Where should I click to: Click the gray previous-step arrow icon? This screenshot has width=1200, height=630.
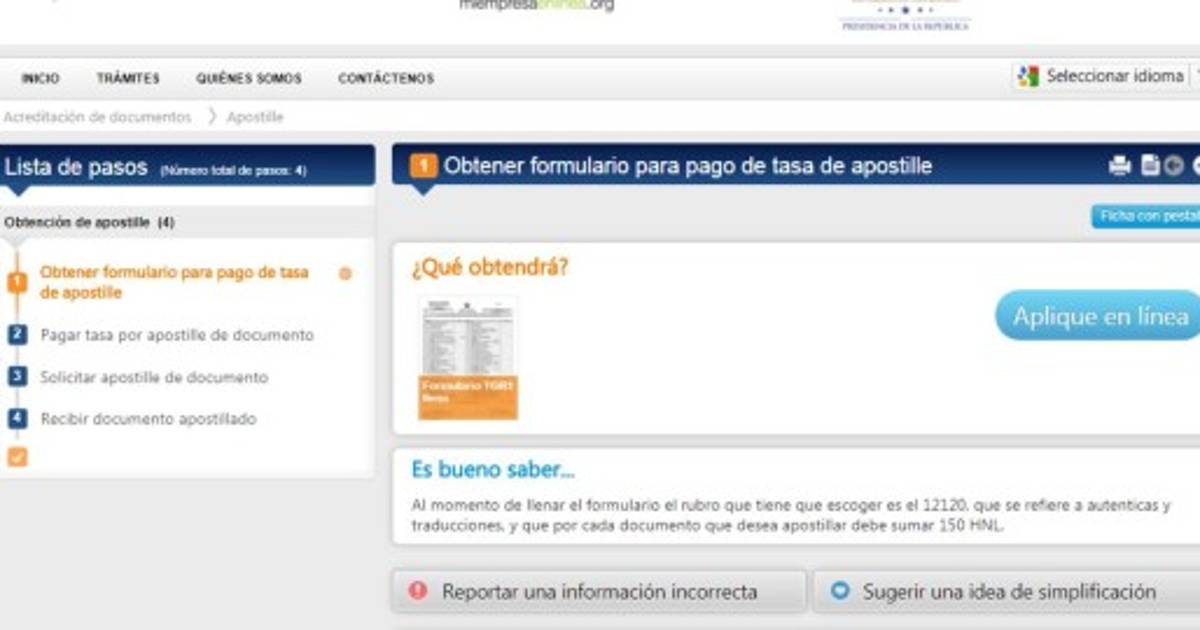[x=1174, y=166]
